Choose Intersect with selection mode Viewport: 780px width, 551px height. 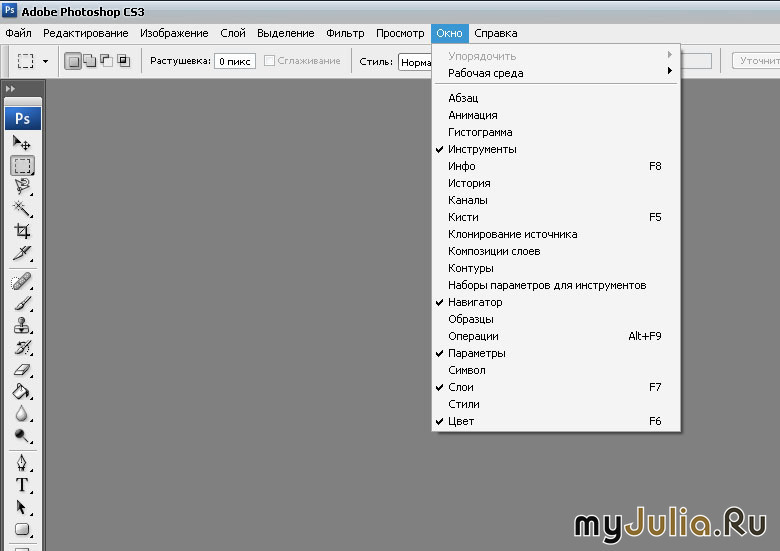(x=123, y=61)
